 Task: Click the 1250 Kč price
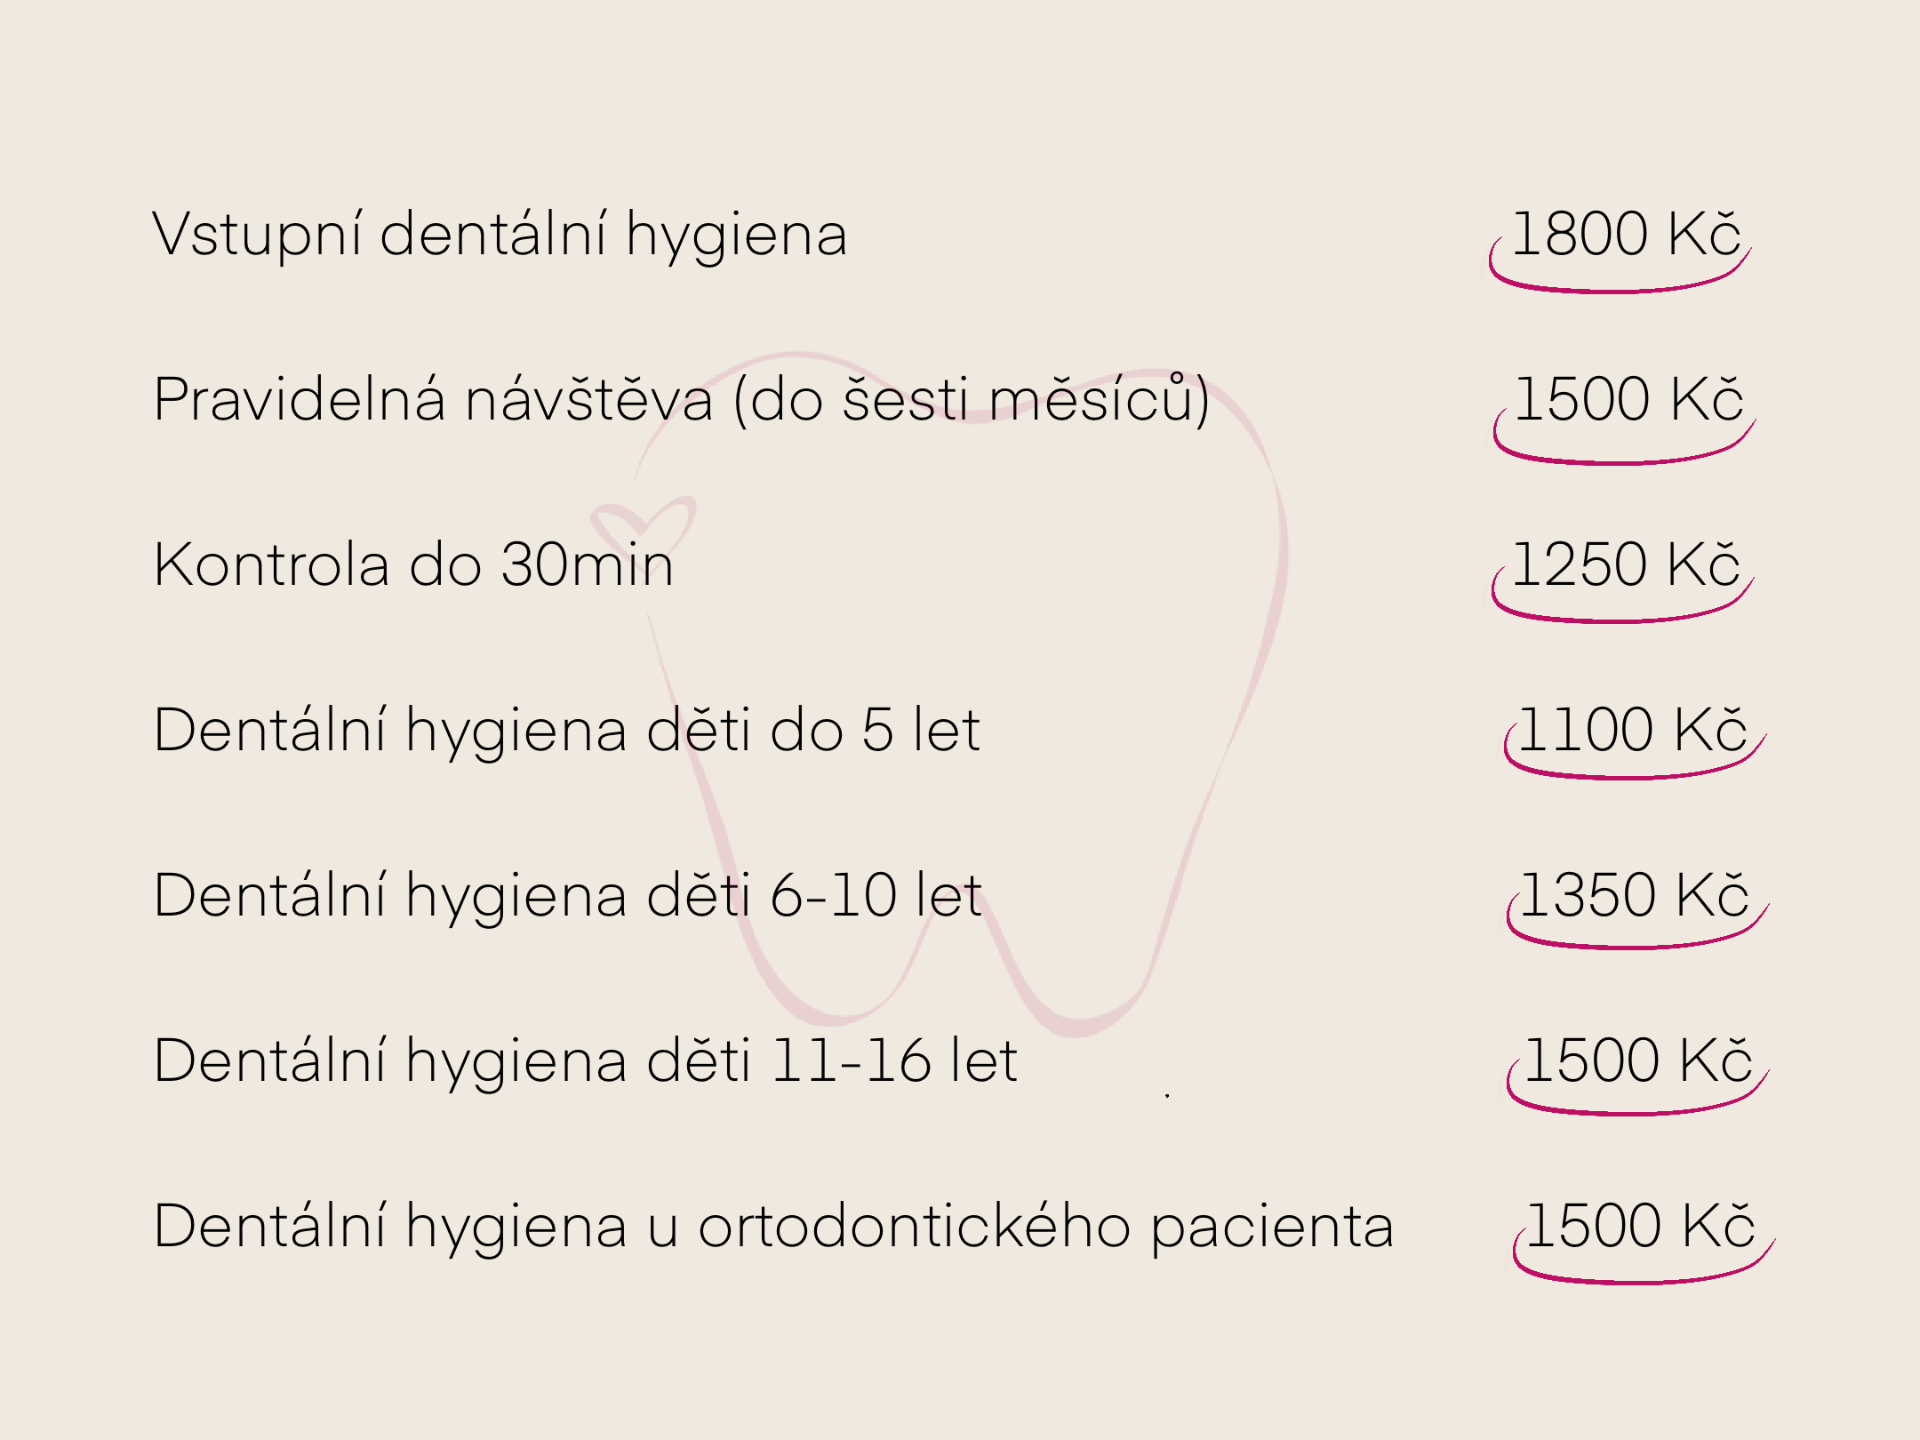[x=1626, y=564]
